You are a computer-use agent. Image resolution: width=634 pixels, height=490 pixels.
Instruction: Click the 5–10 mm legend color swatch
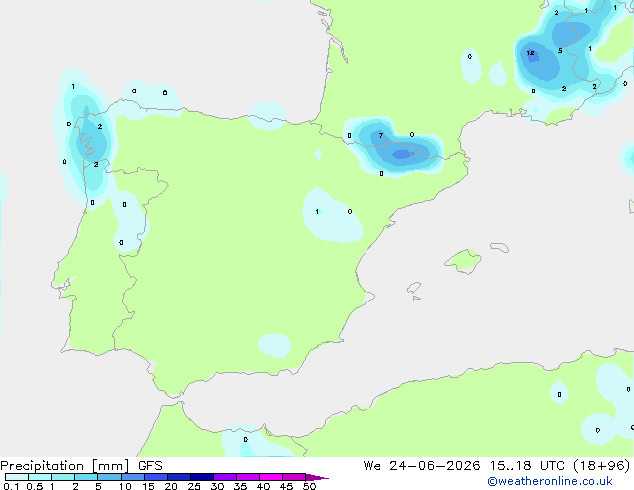(x=109, y=477)
